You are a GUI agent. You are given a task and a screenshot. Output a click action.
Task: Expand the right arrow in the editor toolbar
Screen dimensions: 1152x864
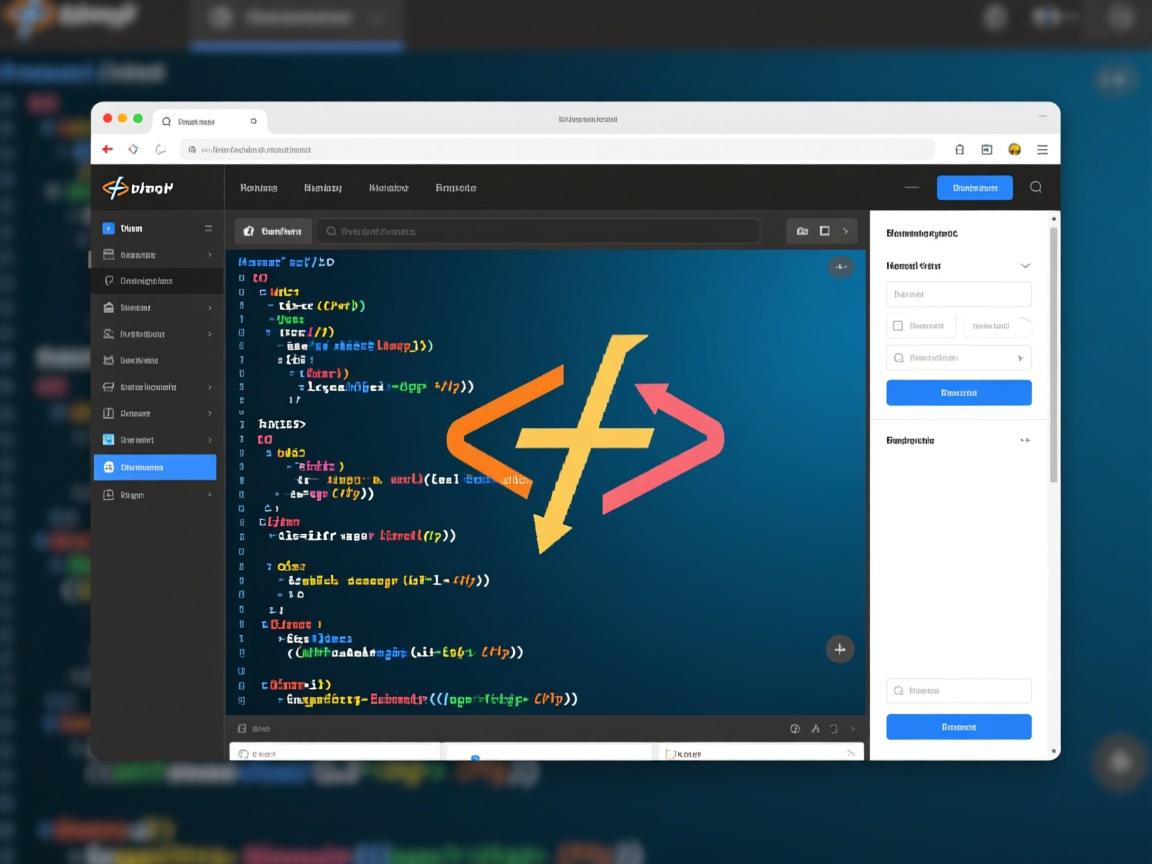coord(846,231)
